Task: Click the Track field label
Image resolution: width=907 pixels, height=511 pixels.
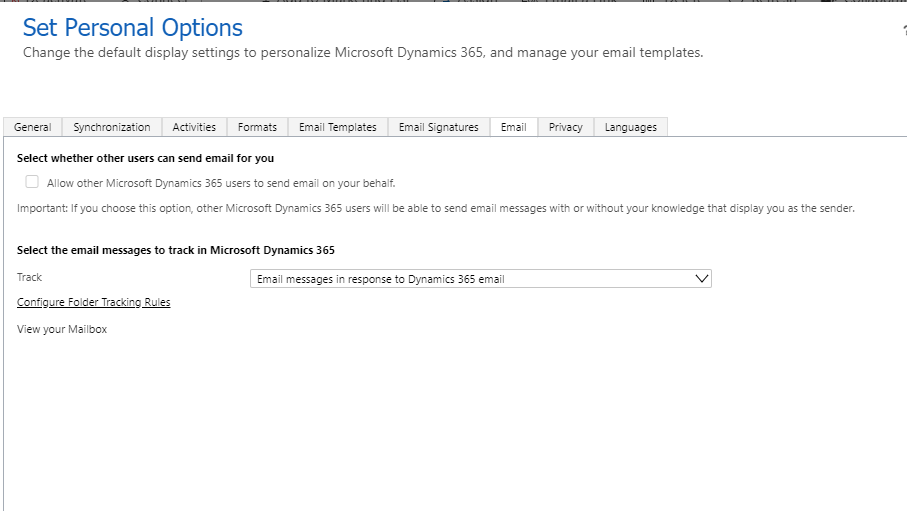Action: (30, 277)
